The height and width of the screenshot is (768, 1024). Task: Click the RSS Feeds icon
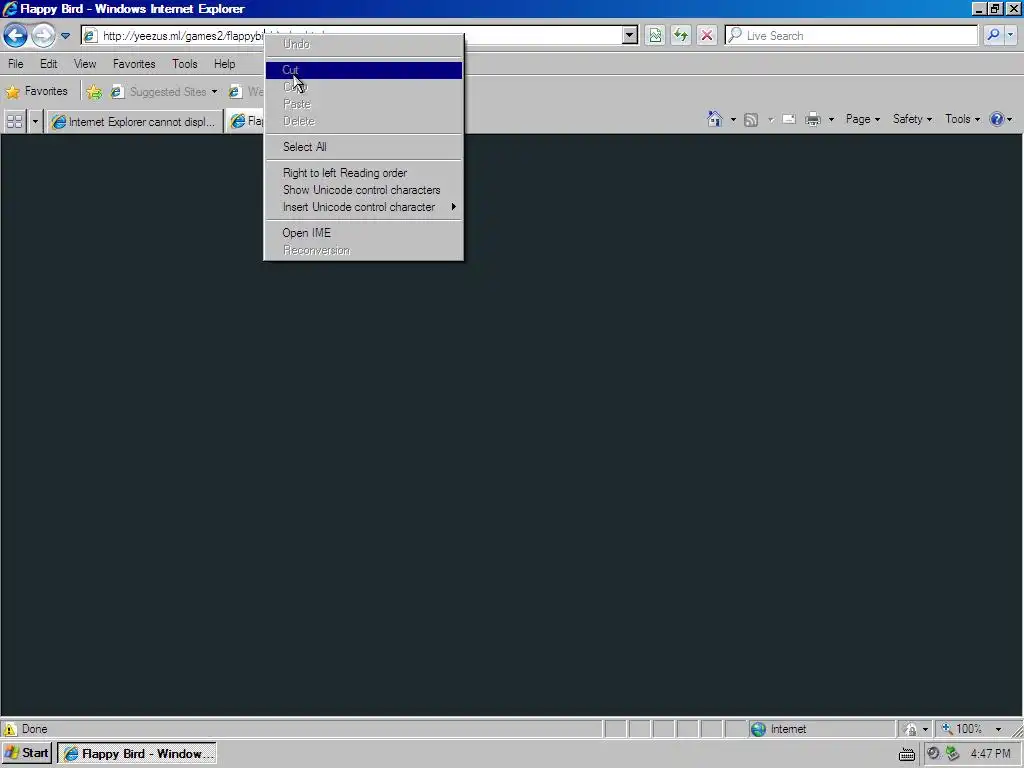pos(751,120)
